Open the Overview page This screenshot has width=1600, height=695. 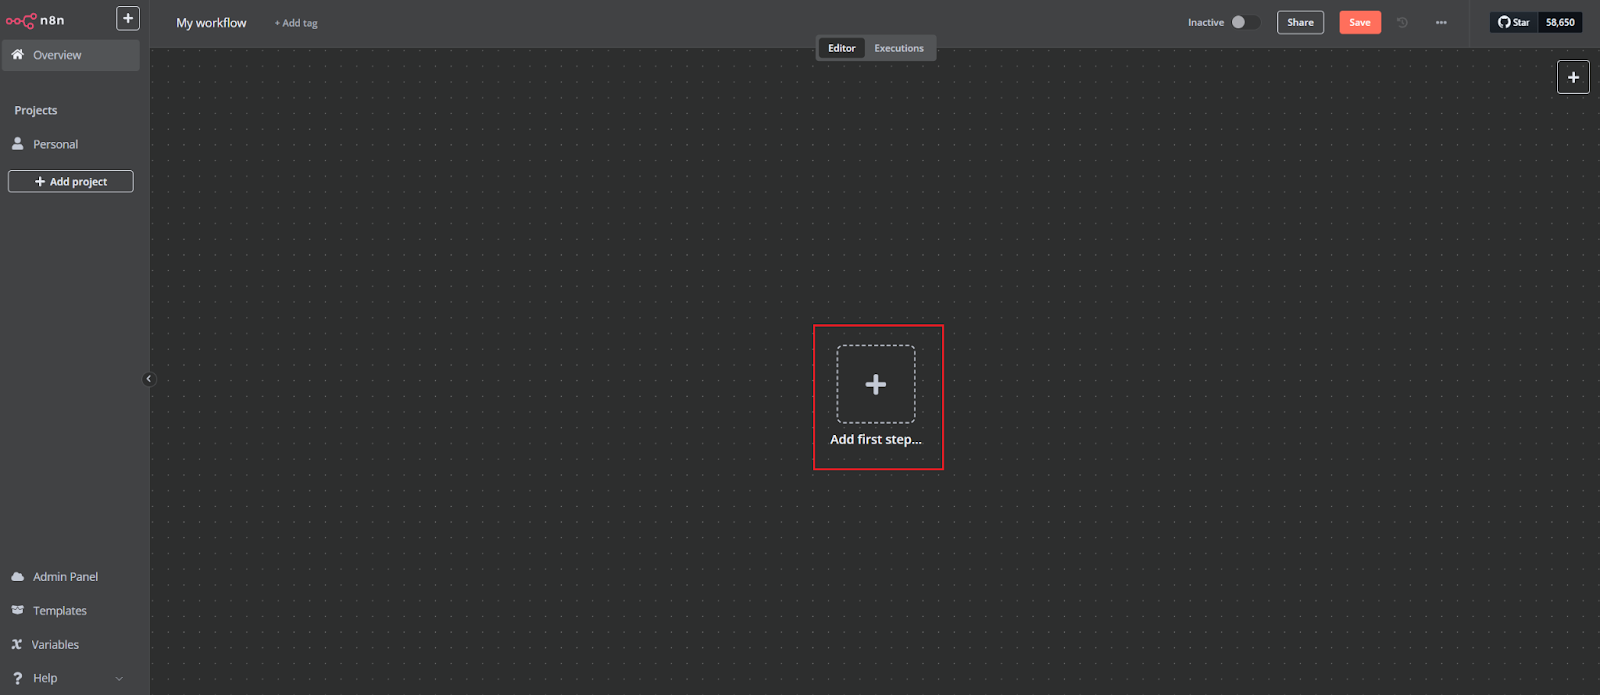(57, 55)
